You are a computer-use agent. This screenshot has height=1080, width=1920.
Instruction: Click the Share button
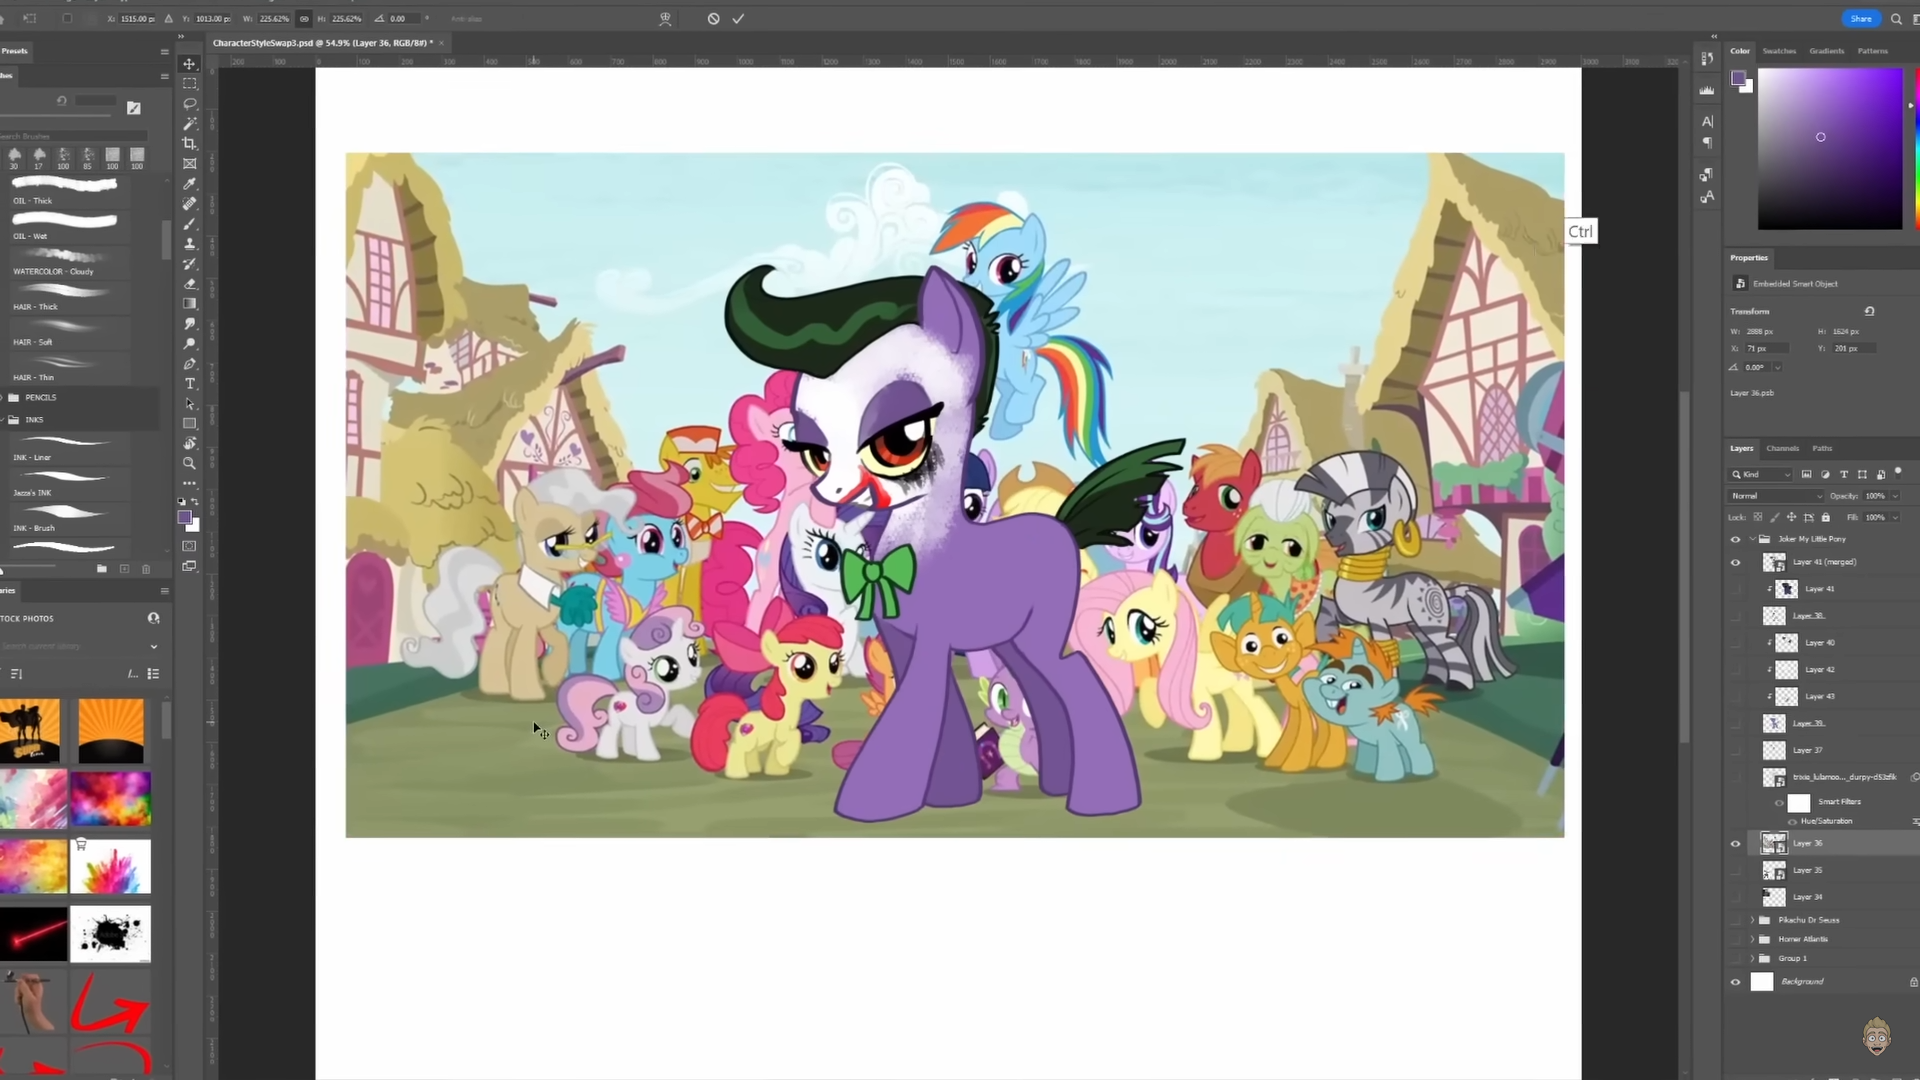(1860, 18)
